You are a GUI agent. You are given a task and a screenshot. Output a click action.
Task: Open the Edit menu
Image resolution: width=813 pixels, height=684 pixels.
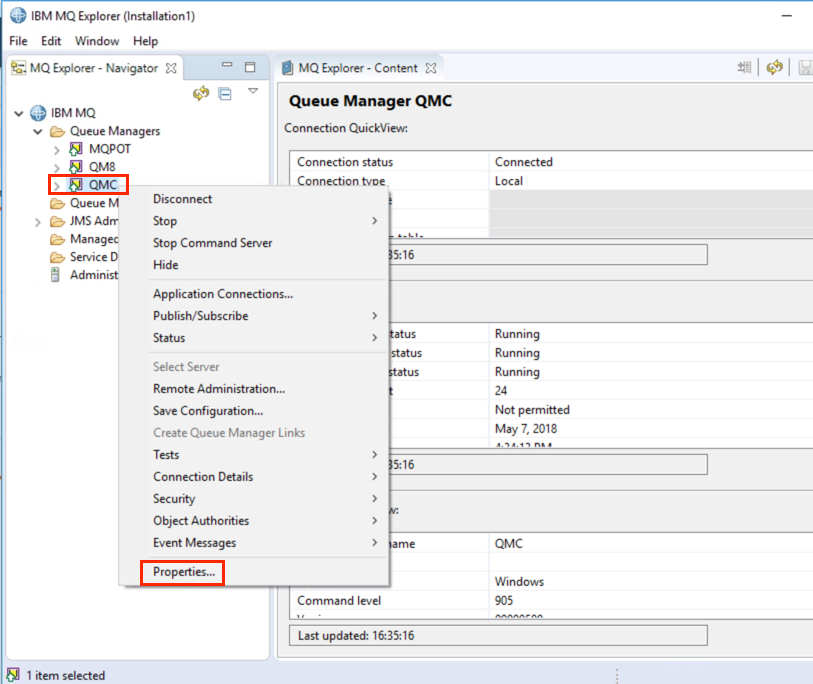coord(51,41)
